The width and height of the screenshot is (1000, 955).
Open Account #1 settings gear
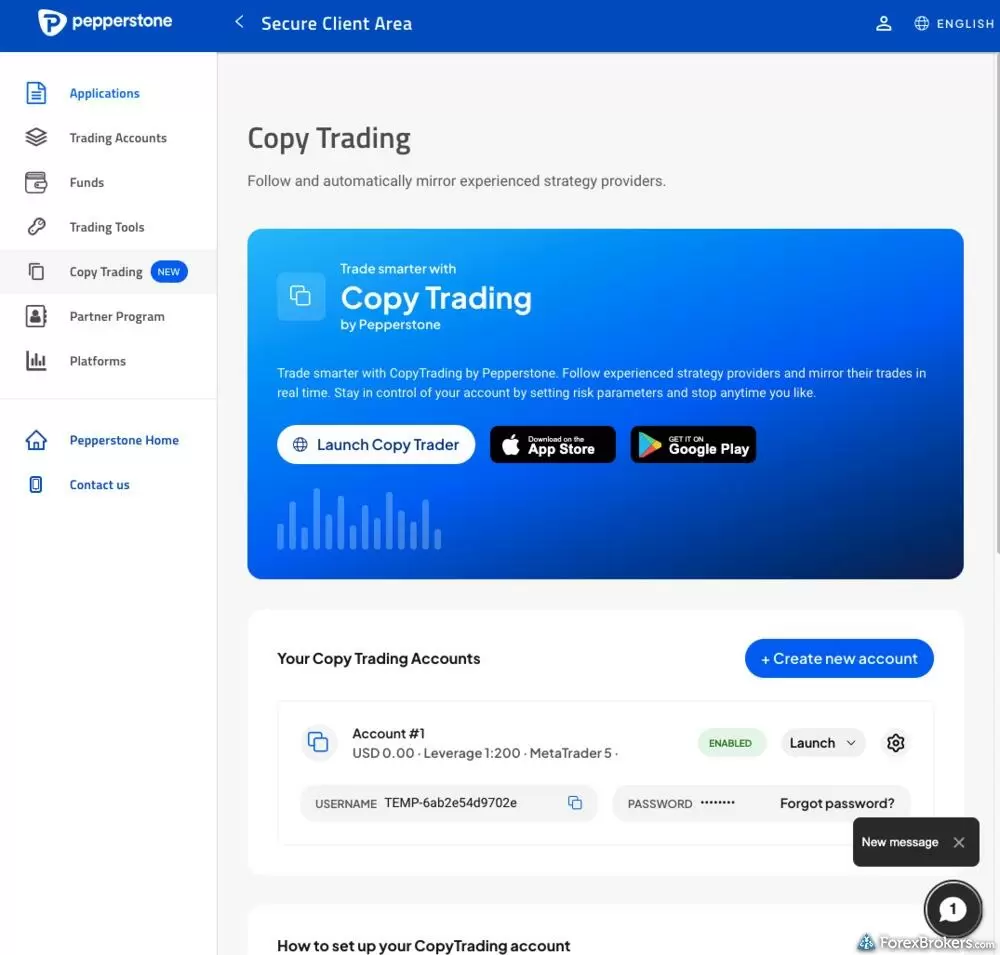pyautogui.click(x=895, y=743)
